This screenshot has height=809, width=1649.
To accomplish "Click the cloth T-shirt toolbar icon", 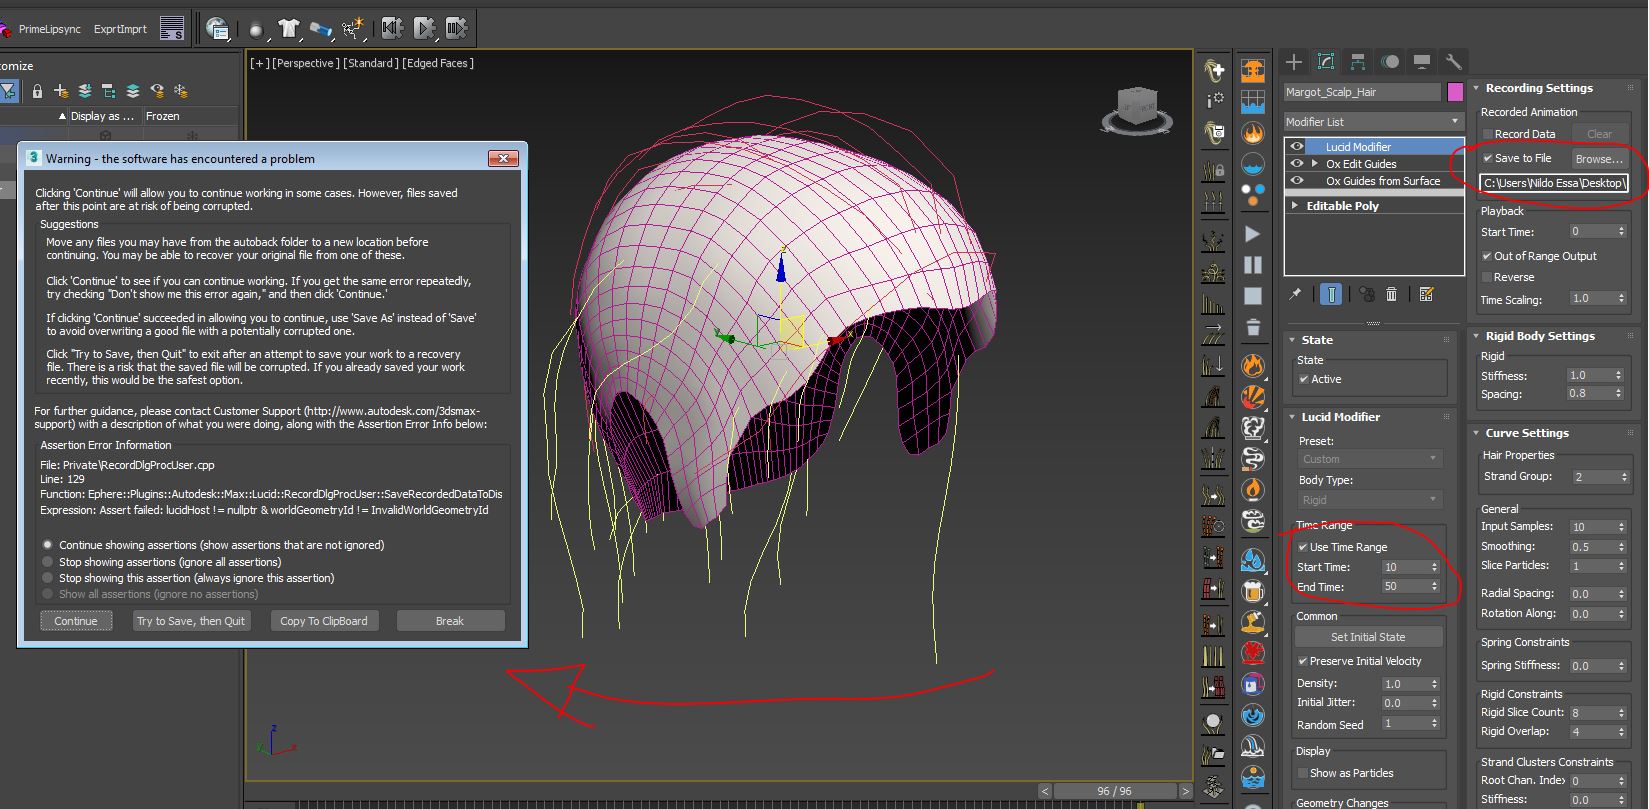I will (x=289, y=29).
